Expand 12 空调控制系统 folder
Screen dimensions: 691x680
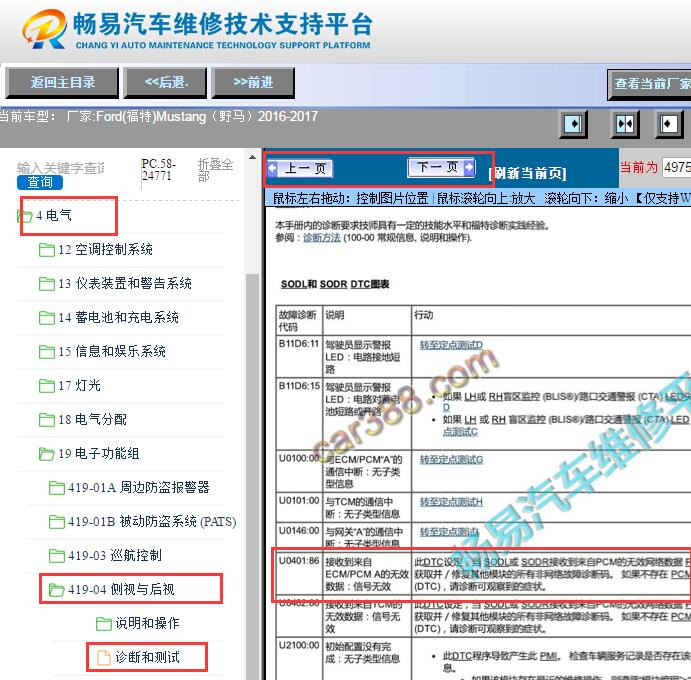coord(105,249)
